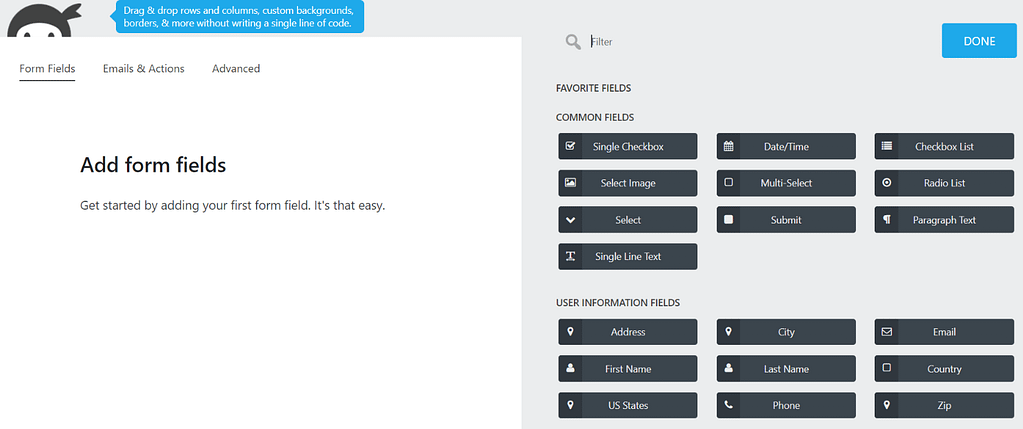Viewport: 1023px width, 429px height.
Task: Click the Address map pin icon
Action: [570, 332]
